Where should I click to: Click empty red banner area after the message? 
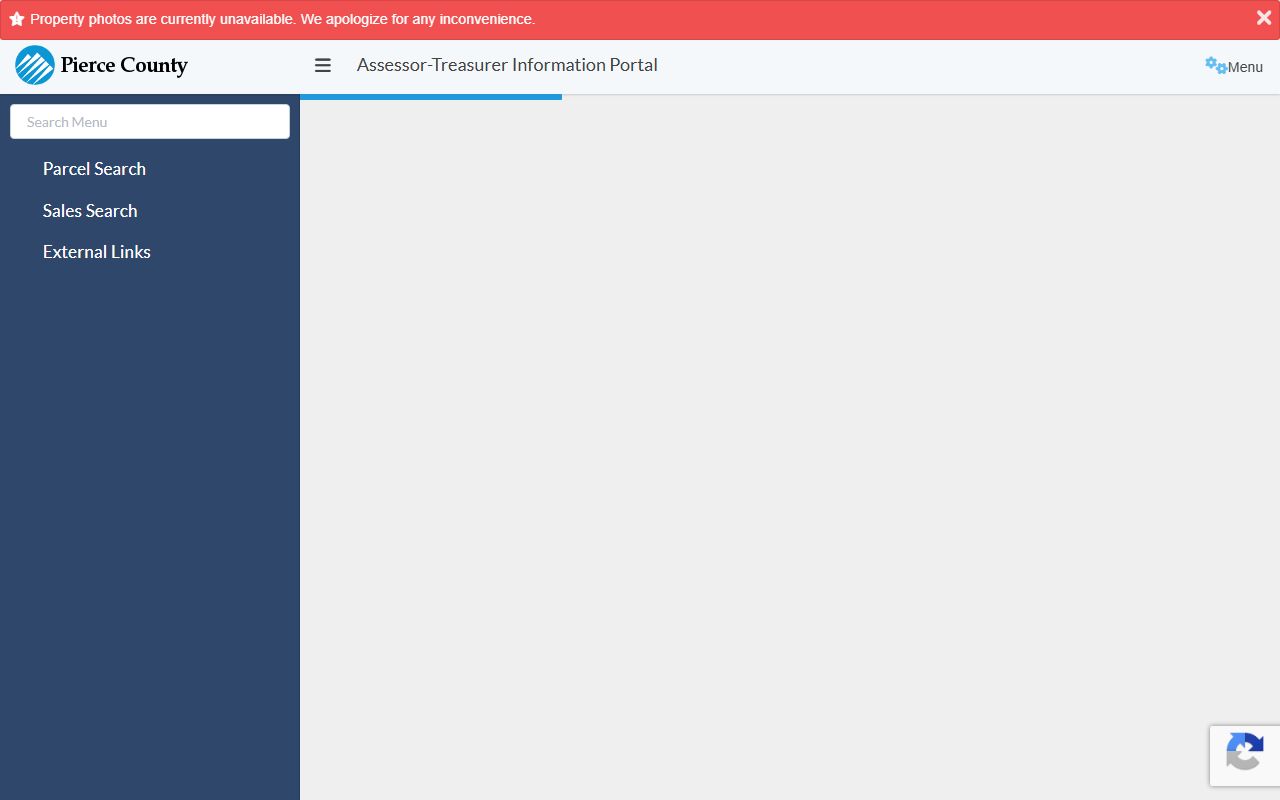(x=880, y=19)
